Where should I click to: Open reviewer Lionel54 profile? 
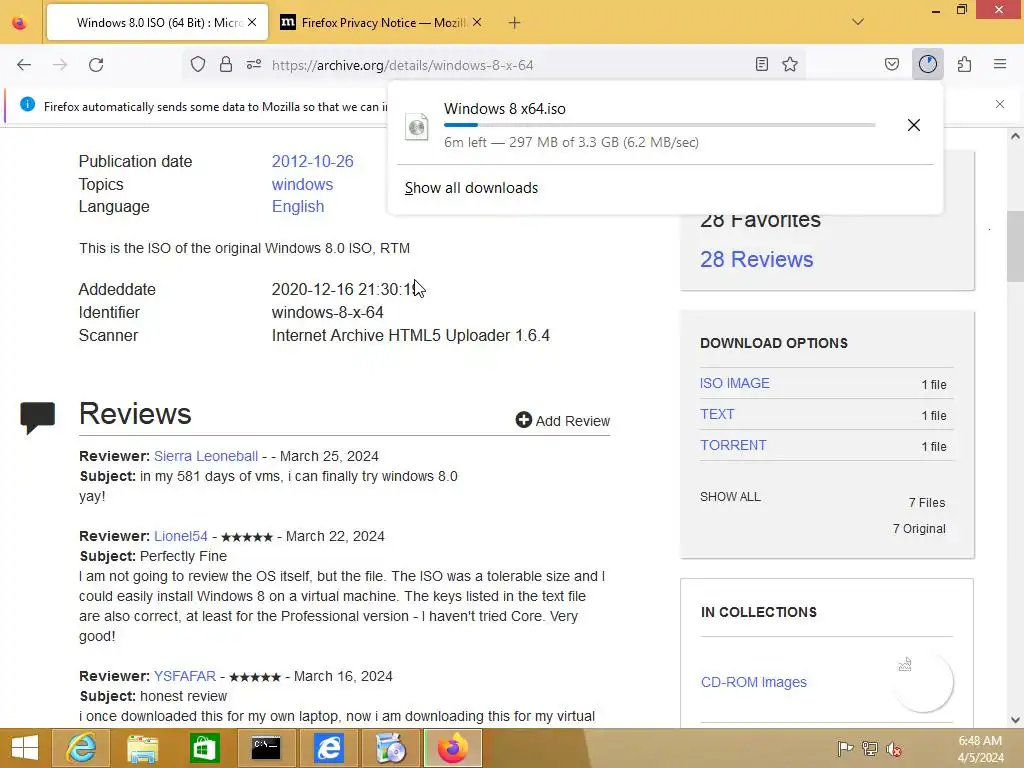tap(181, 536)
